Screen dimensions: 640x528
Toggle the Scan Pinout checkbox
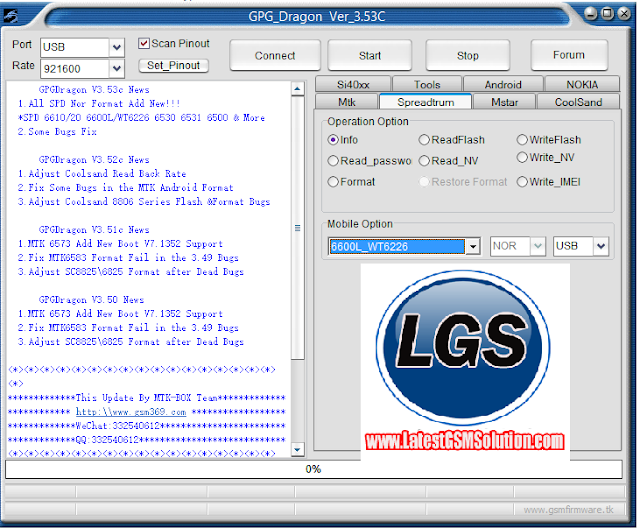[x=144, y=43]
